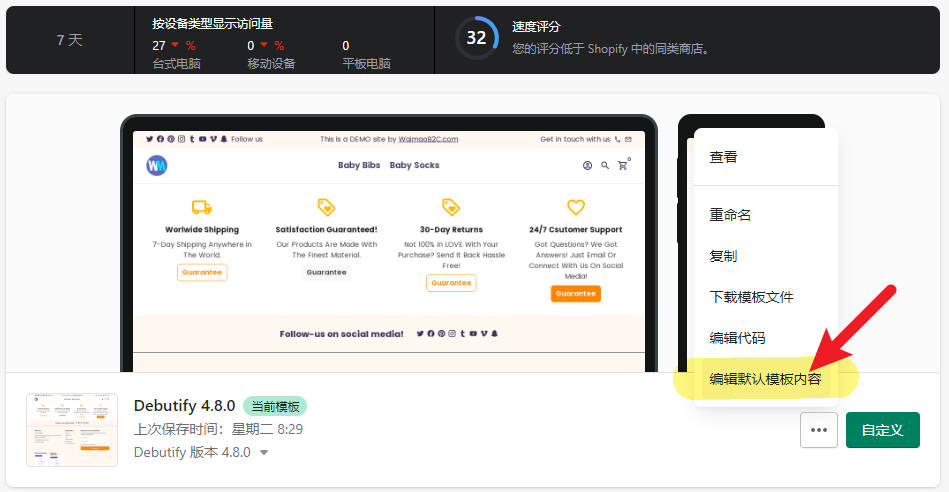Click the 24/7 Customer Support heart icon

click(x=576, y=207)
